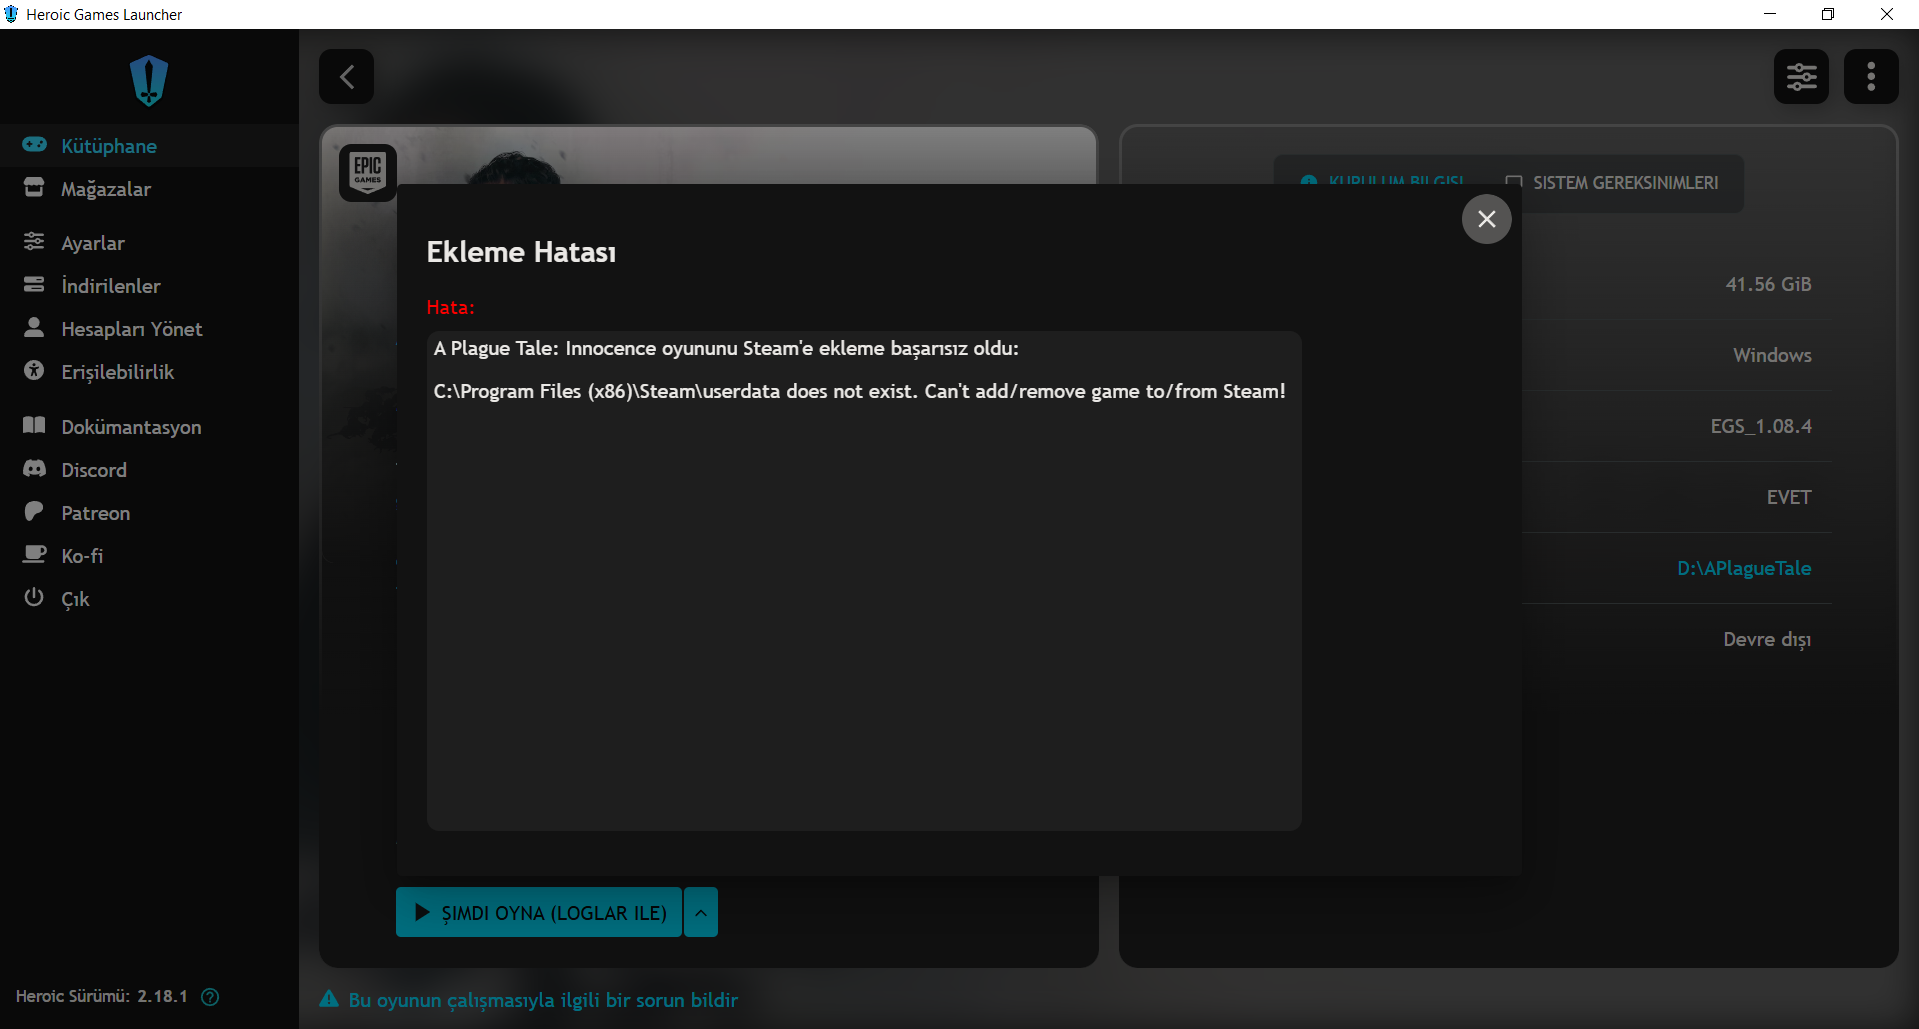Image resolution: width=1919 pixels, height=1029 pixels.
Task: Click the Ekleme Hatası dialog title
Action: click(x=521, y=252)
